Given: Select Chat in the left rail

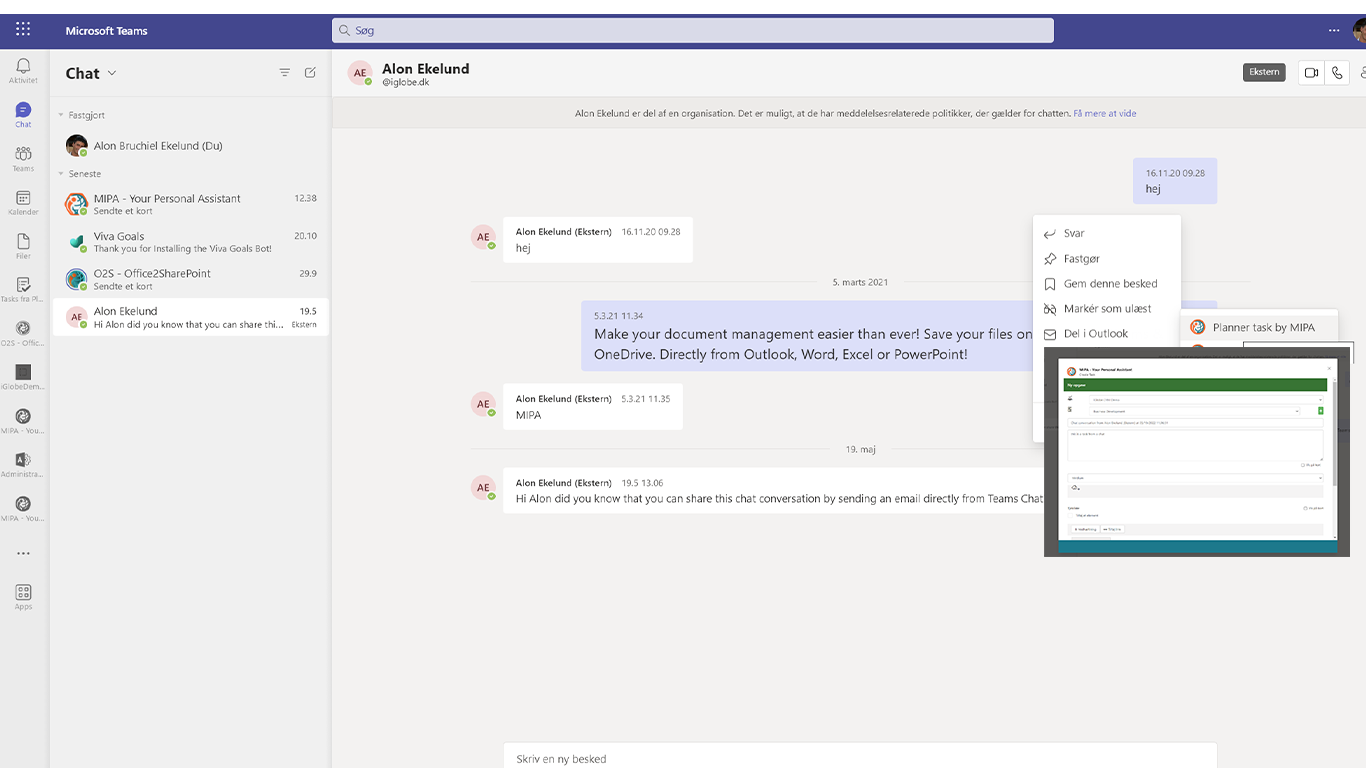Looking at the screenshot, I should (x=23, y=115).
